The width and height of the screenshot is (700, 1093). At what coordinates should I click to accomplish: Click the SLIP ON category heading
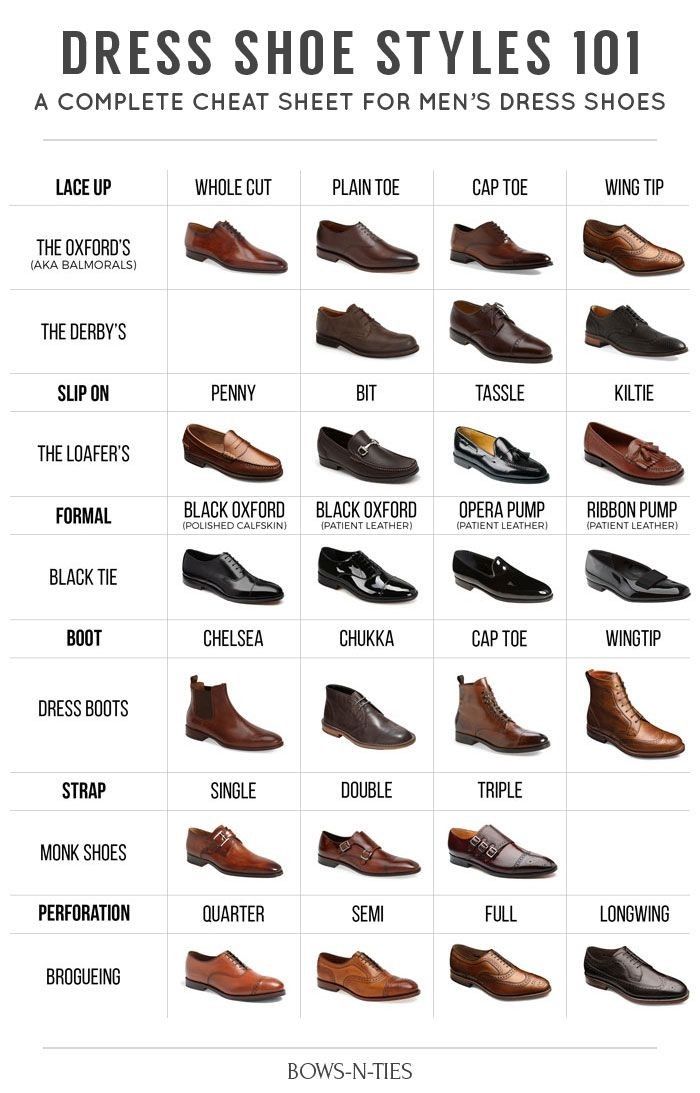(x=84, y=393)
